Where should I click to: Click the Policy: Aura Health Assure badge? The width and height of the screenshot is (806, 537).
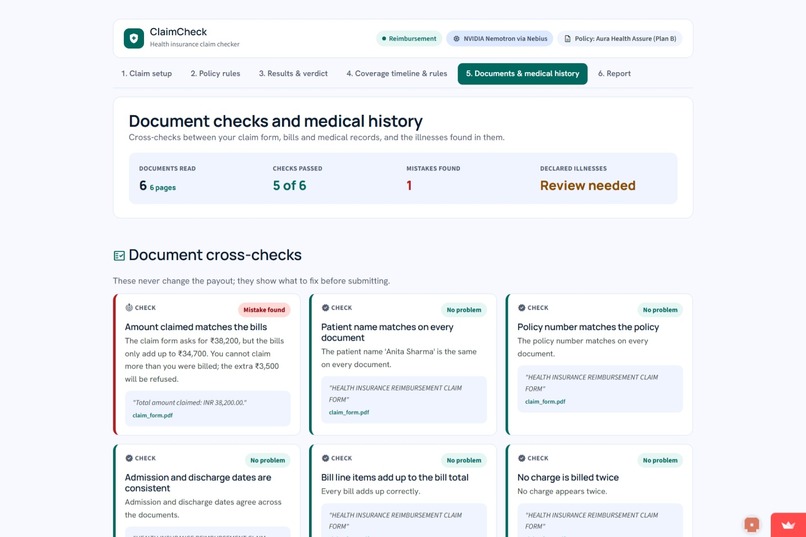(620, 39)
